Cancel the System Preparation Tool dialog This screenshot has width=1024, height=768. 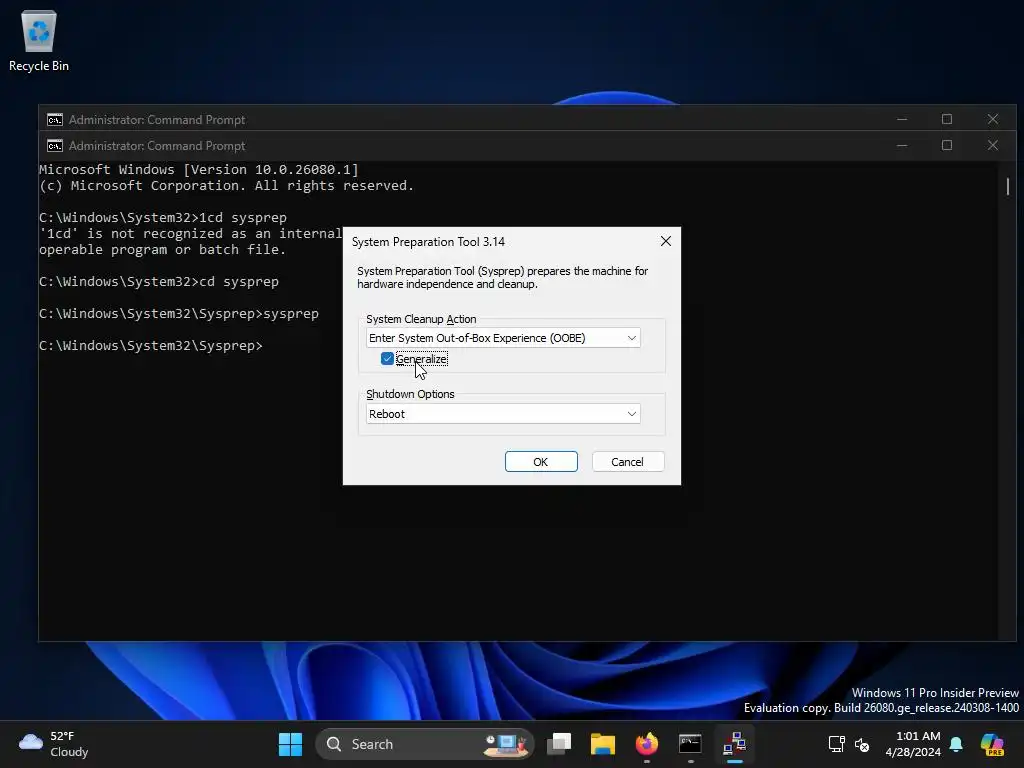(628, 462)
